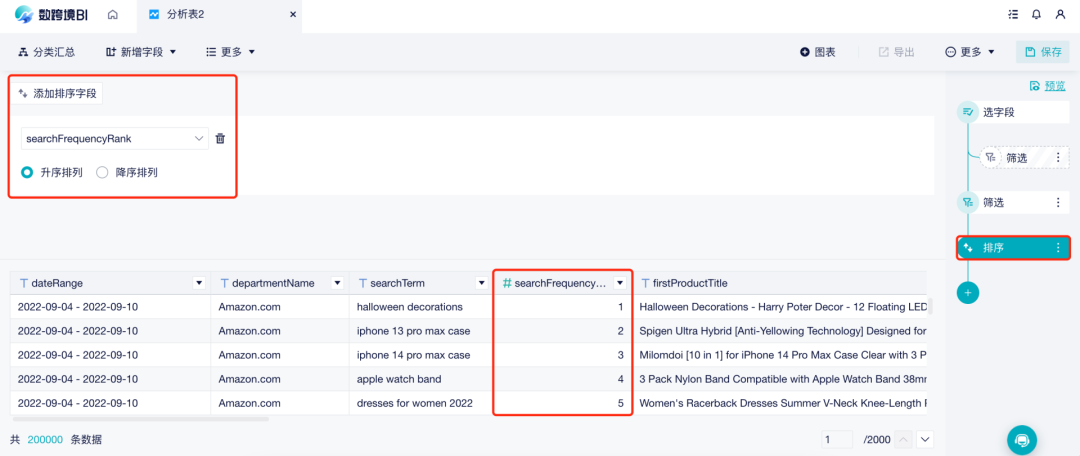
Task: Open the searchFrequencyRank sort field combo box
Action: (114, 138)
